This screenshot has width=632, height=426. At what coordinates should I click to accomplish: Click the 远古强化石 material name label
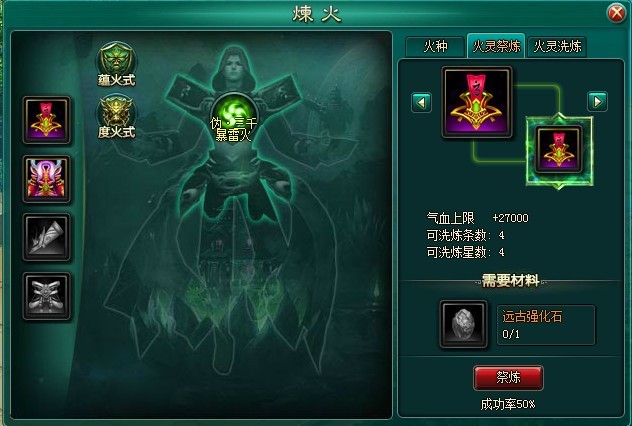pos(532,316)
